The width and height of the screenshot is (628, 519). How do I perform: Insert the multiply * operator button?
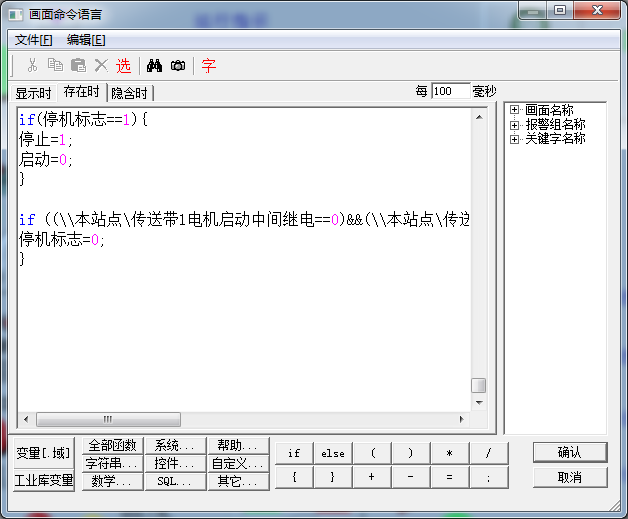[450, 453]
